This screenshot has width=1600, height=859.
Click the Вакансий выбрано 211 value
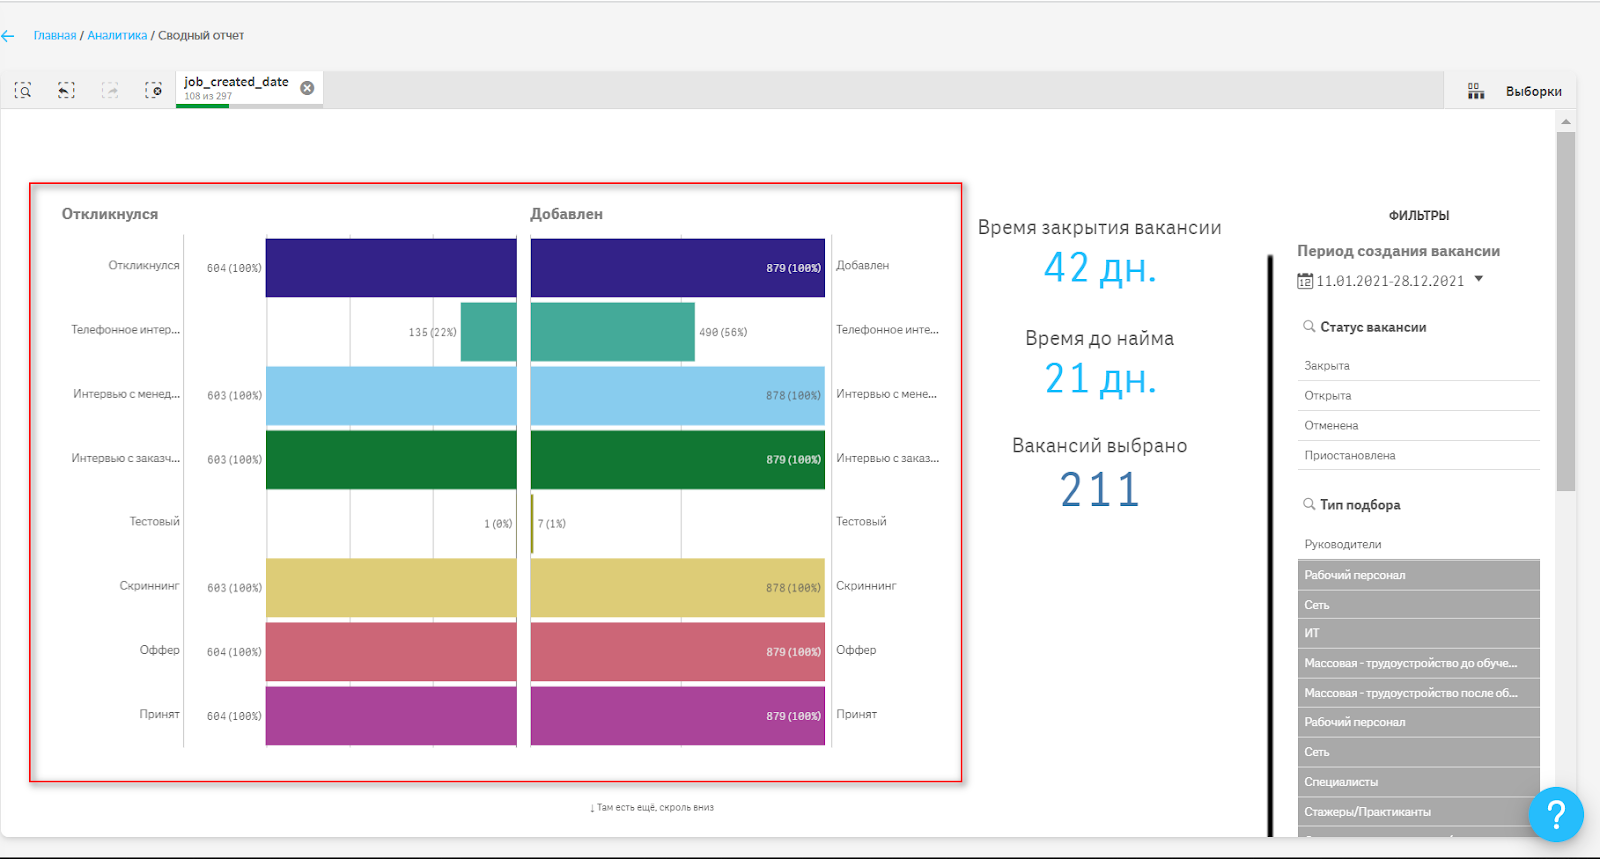pos(1100,490)
